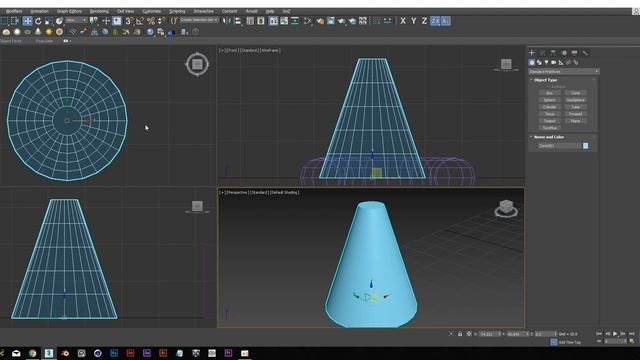Toggle the Percent Snap button

[x=151, y=21]
